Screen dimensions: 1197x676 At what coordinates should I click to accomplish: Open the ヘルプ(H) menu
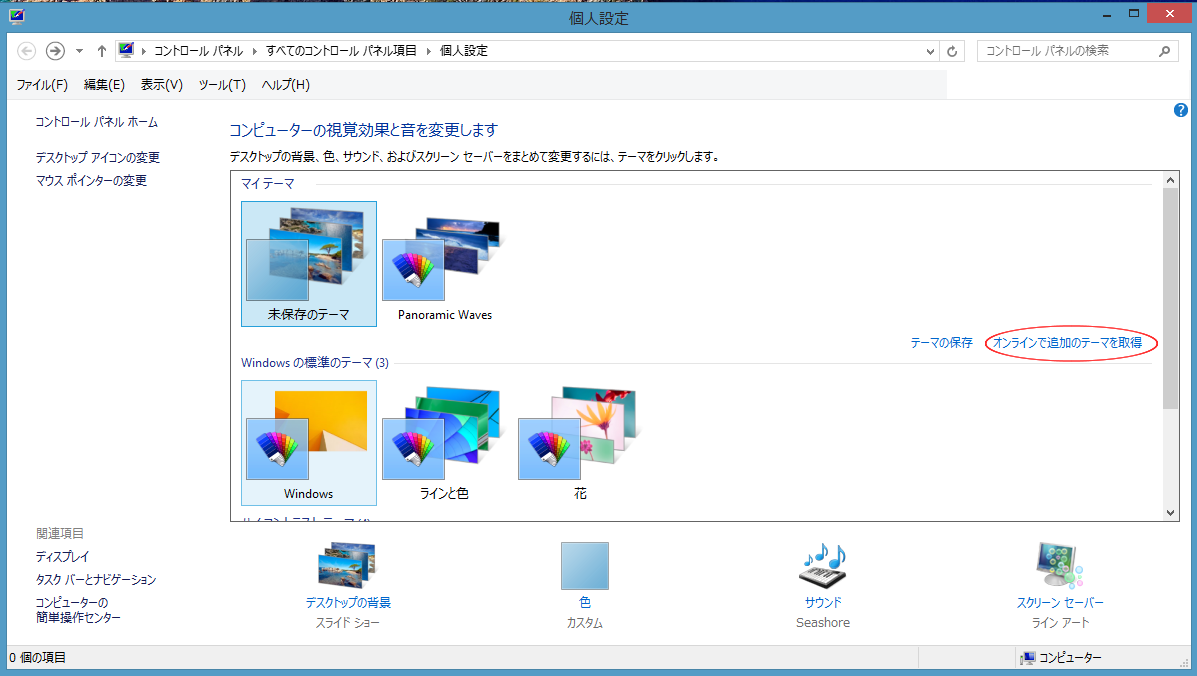pyautogui.click(x=286, y=85)
